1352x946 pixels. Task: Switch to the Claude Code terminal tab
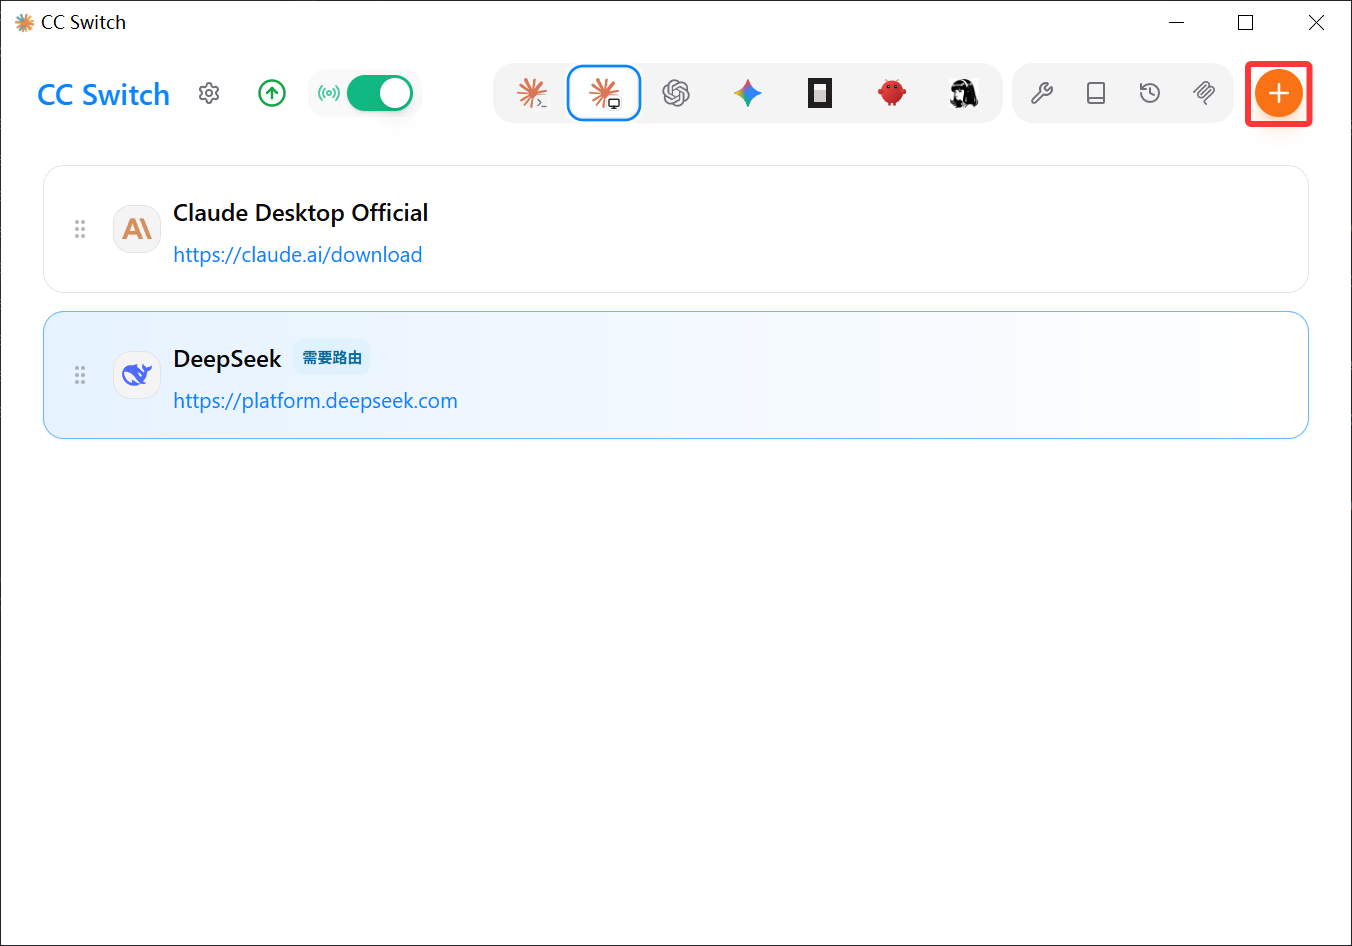coord(532,93)
